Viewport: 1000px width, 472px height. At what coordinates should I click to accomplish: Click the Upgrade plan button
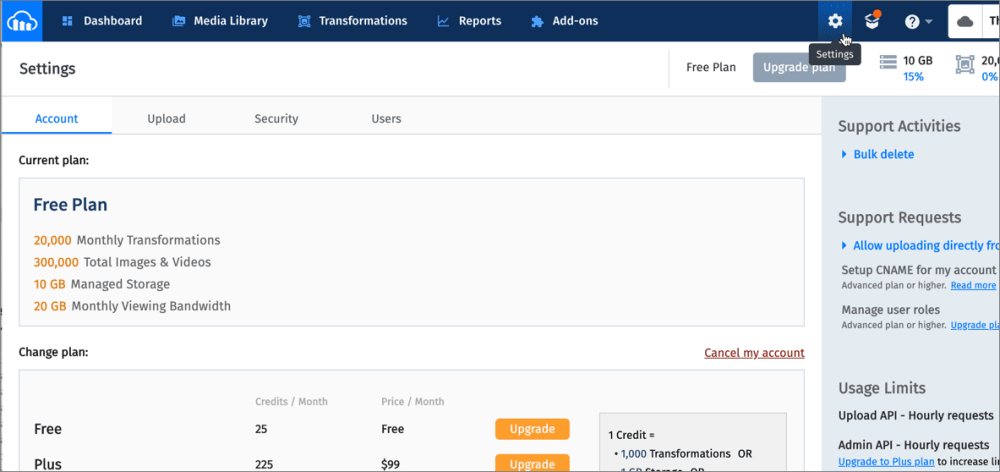(799, 68)
